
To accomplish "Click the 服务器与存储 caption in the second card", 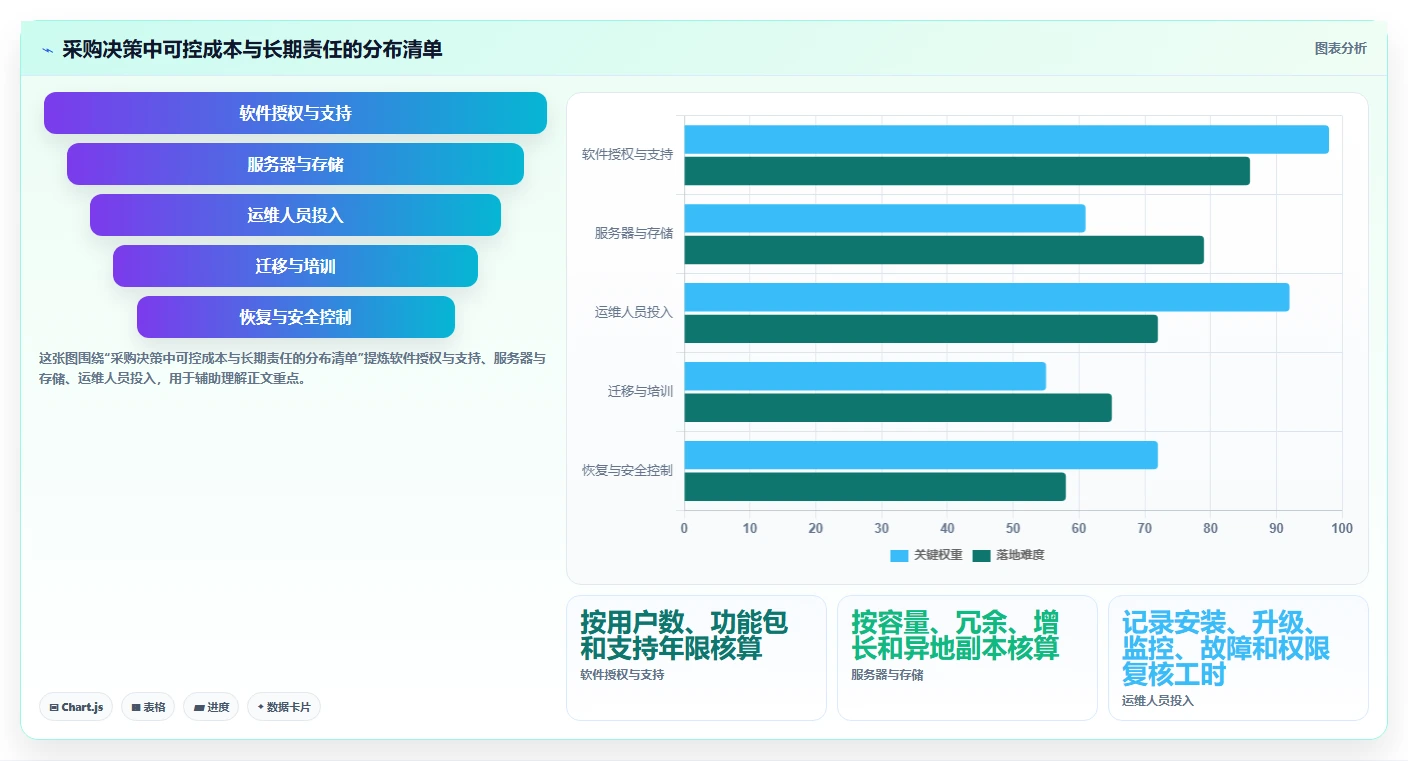I will [x=887, y=675].
